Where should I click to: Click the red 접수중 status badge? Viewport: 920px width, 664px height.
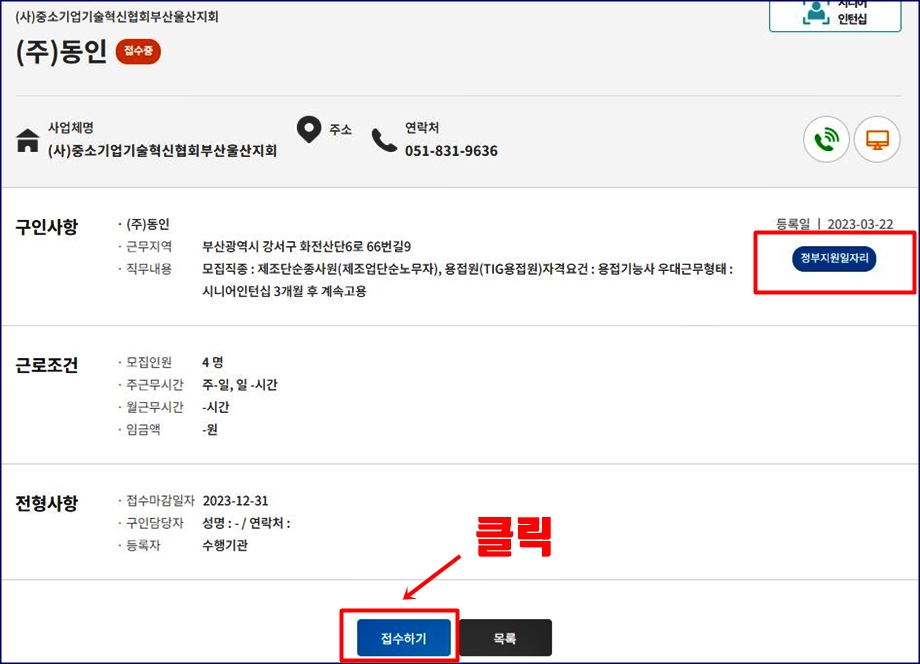coord(137,52)
